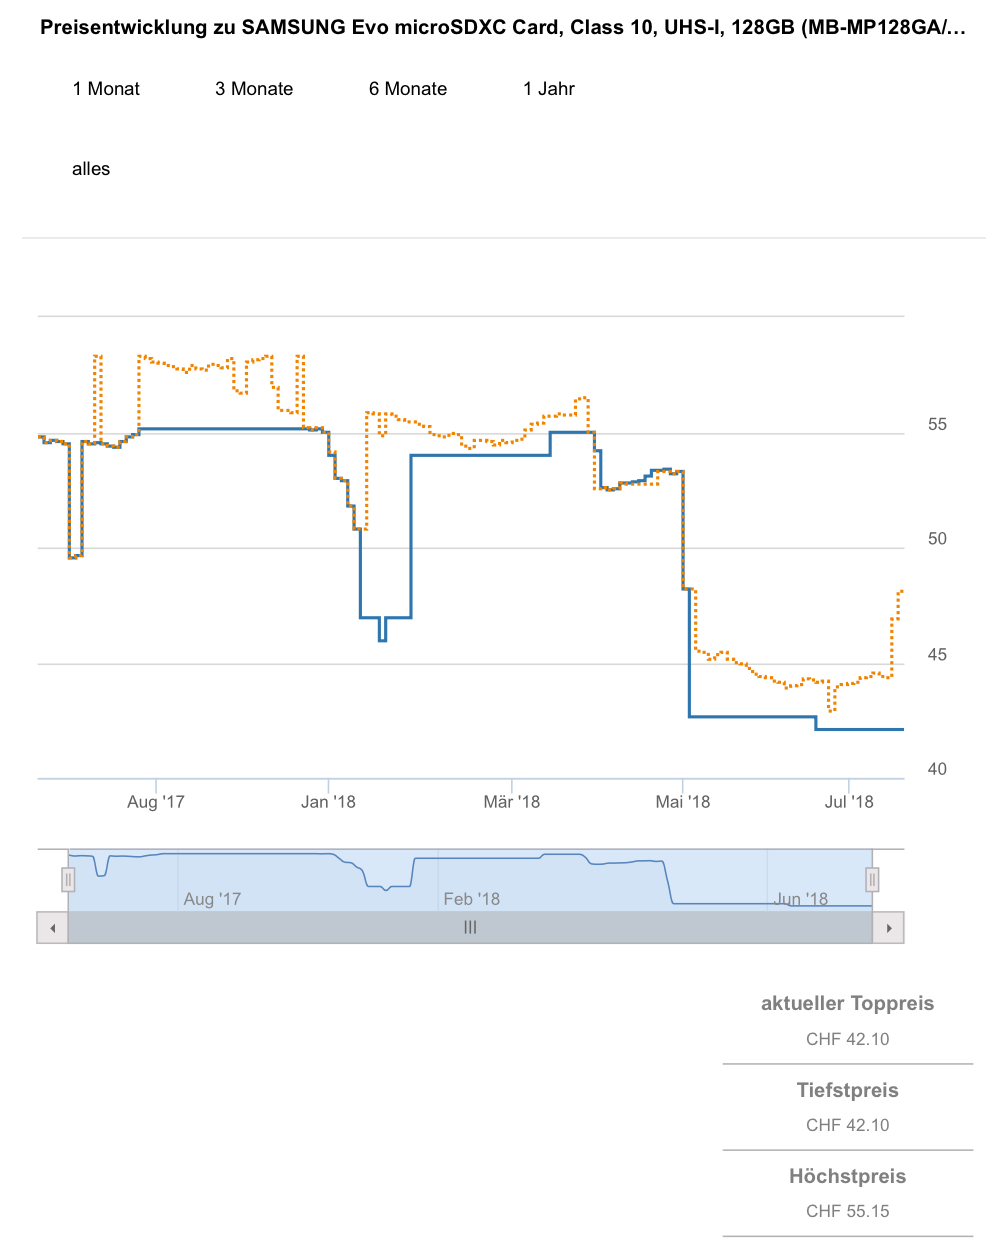Select the 1 Monat time range
Viewport: 1001px width, 1256px height.
[x=106, y=89]
